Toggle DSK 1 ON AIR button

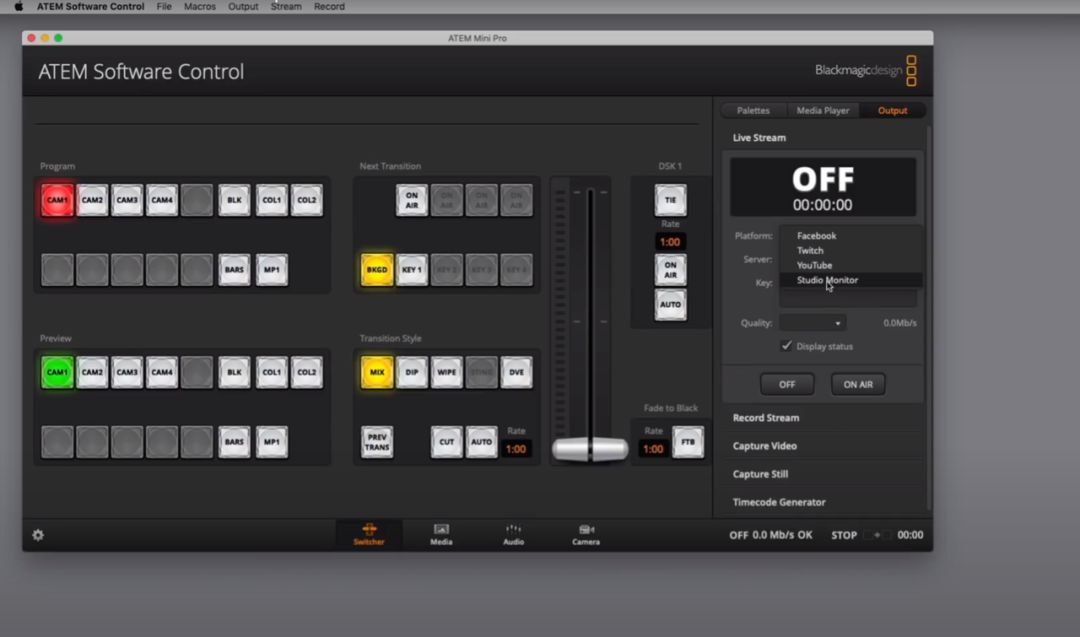pyautogui.click(x=670, y=270)
